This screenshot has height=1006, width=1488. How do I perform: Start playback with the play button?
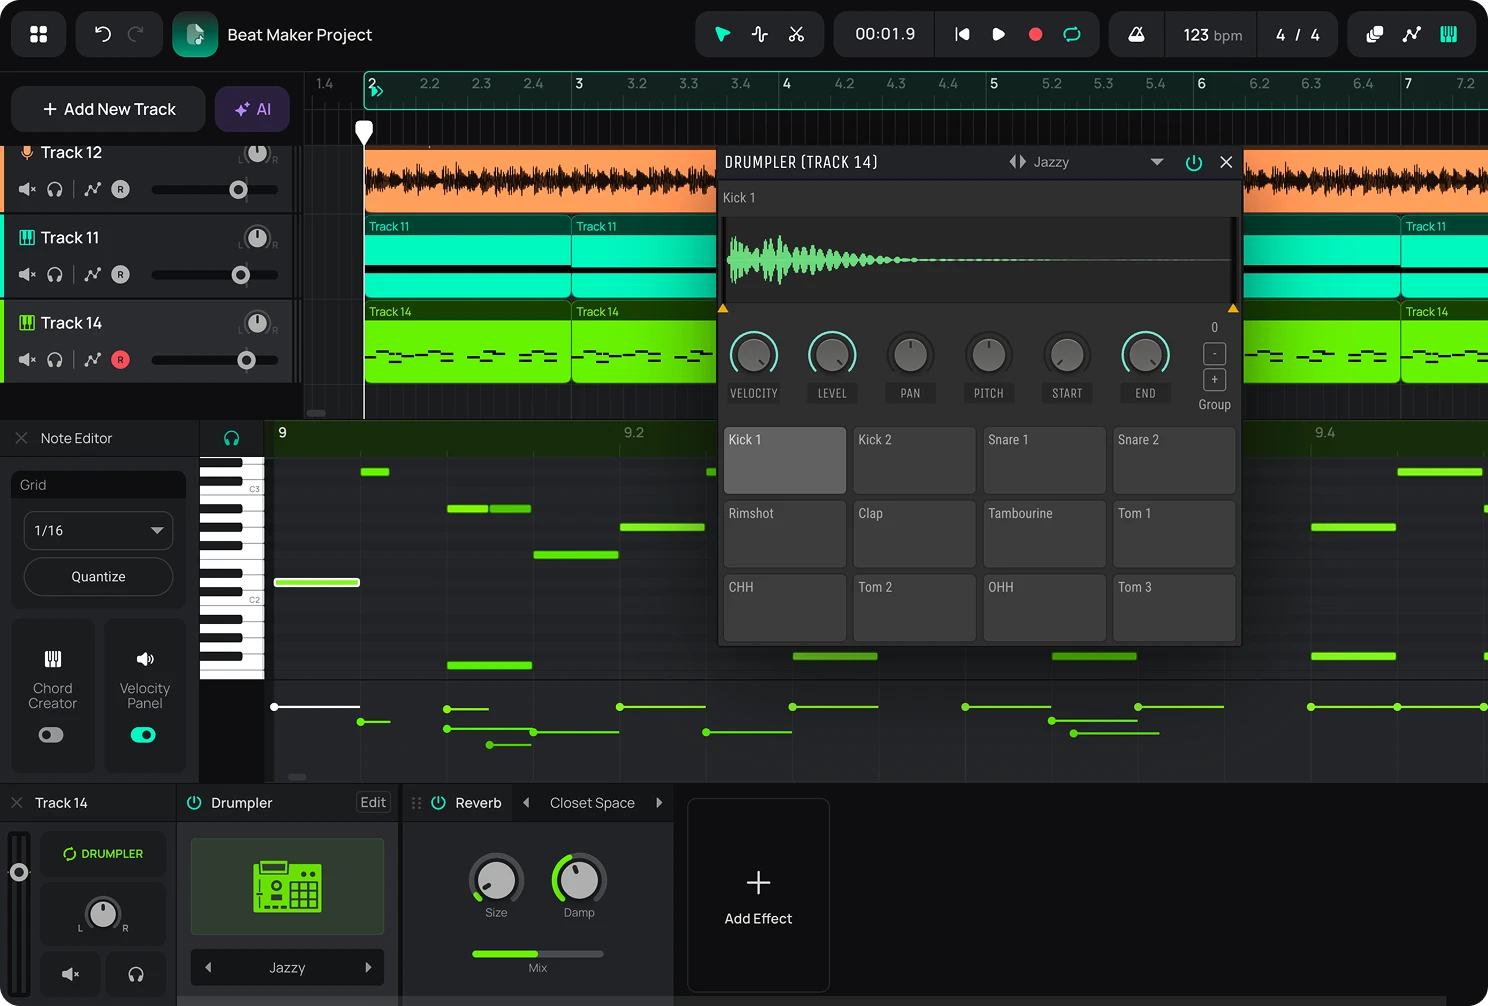coord(998,34)
